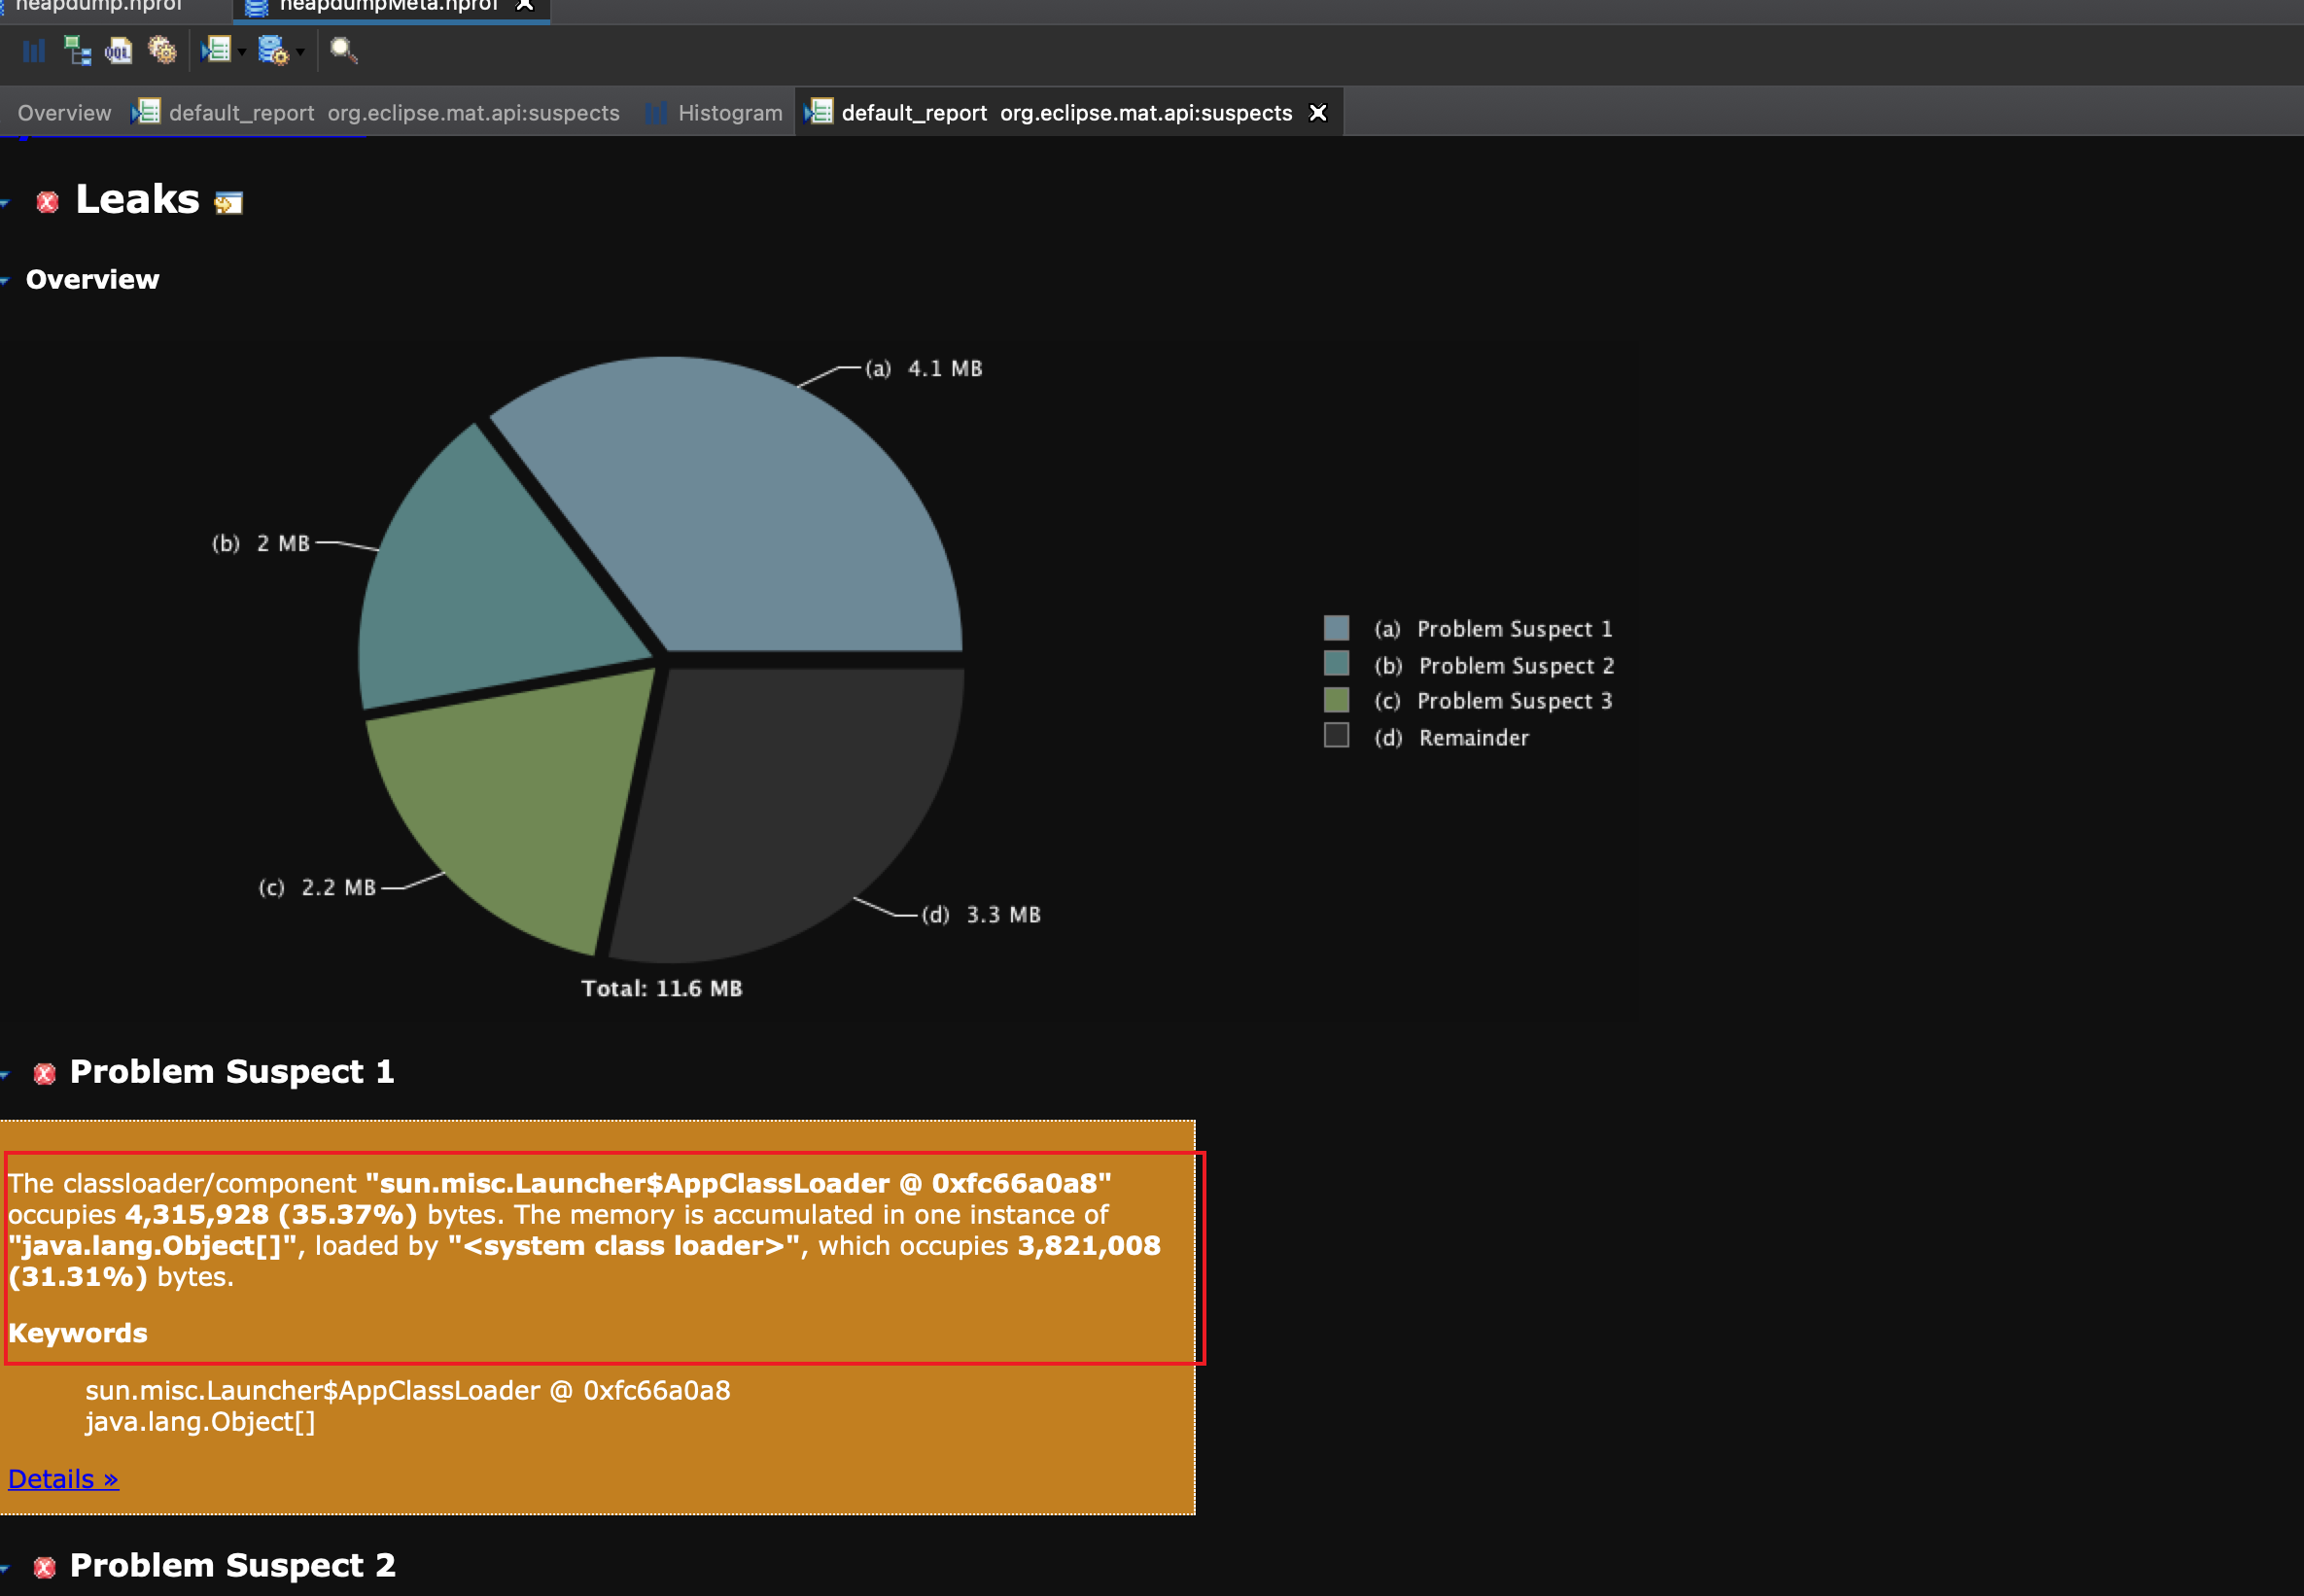
Task: Click the red error icon beside Leaks
Action: click(x=47, y=202)
